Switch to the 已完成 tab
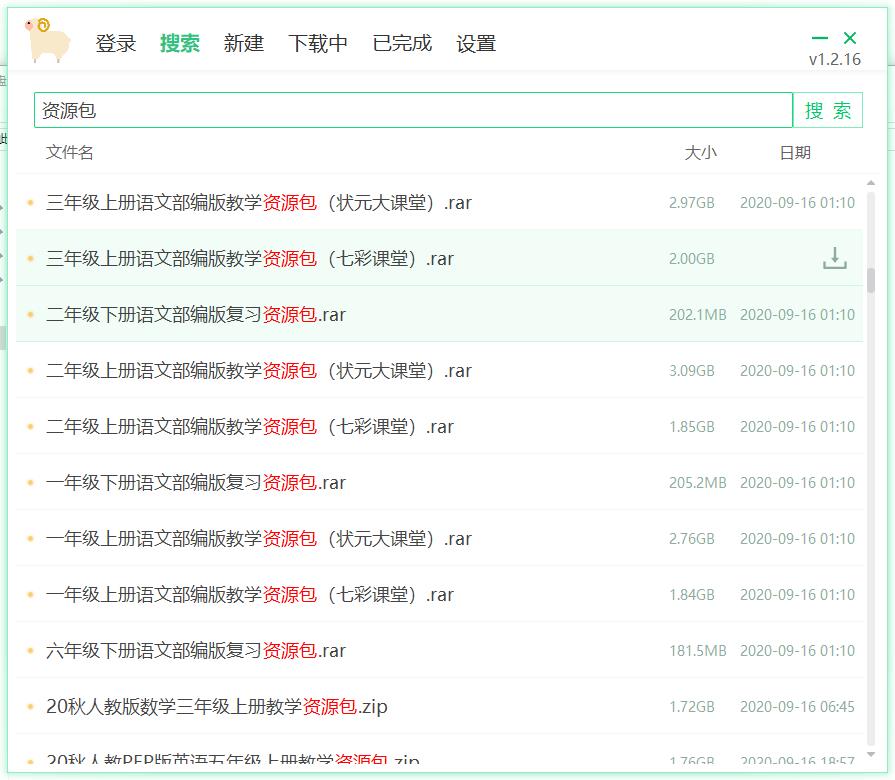895x780 pixels. click(403, 43)
